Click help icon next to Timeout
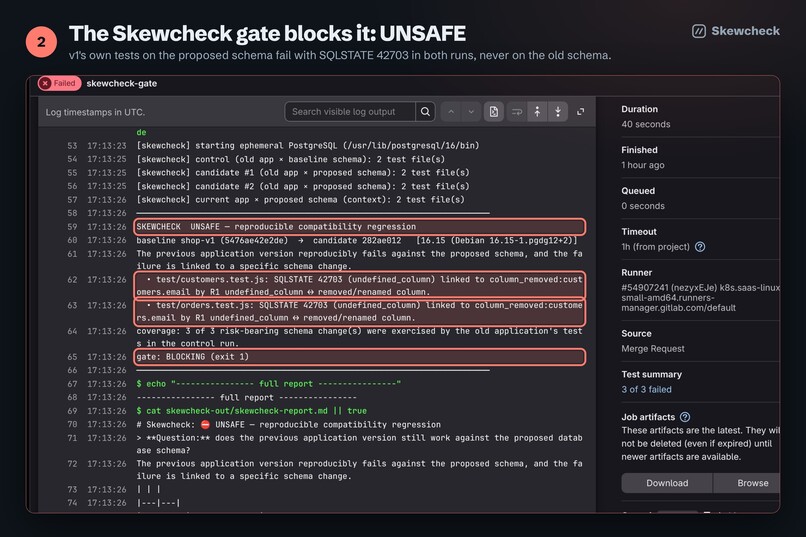The height and width of the screenshot is (537, 806). coord(700,247)
